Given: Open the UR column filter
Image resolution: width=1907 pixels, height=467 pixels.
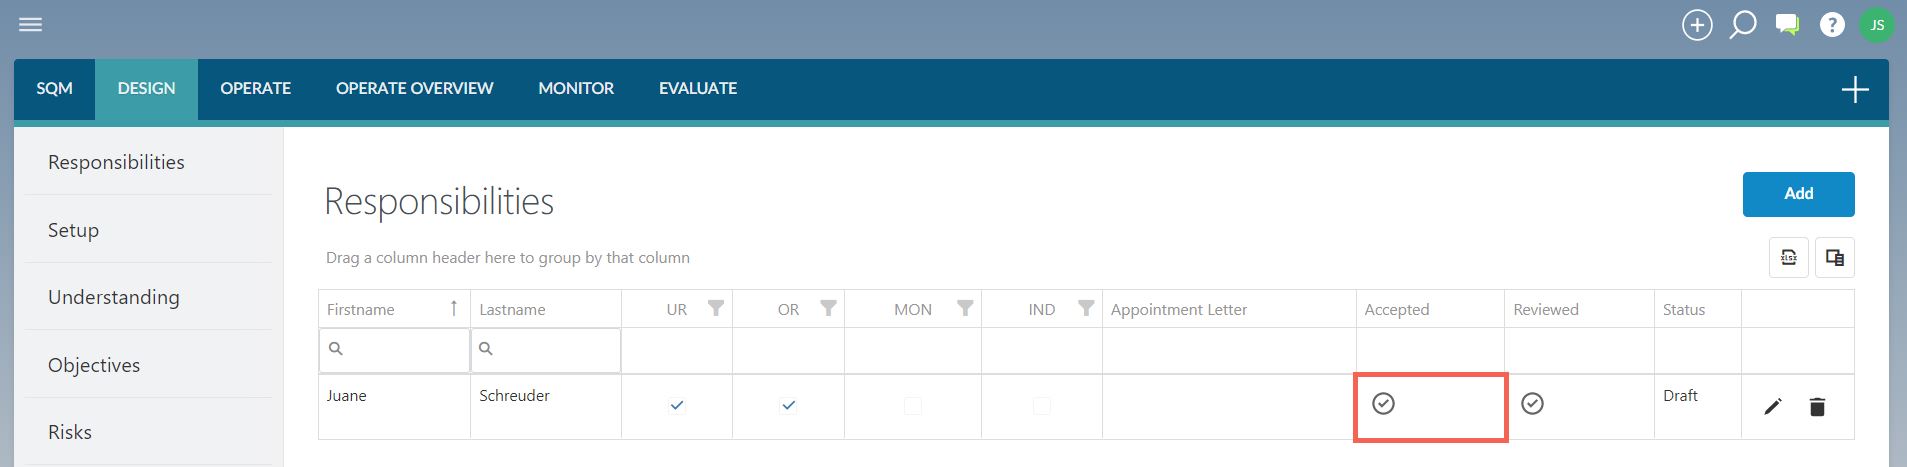Looking at the screenshot, I should [x=716, y=308].
